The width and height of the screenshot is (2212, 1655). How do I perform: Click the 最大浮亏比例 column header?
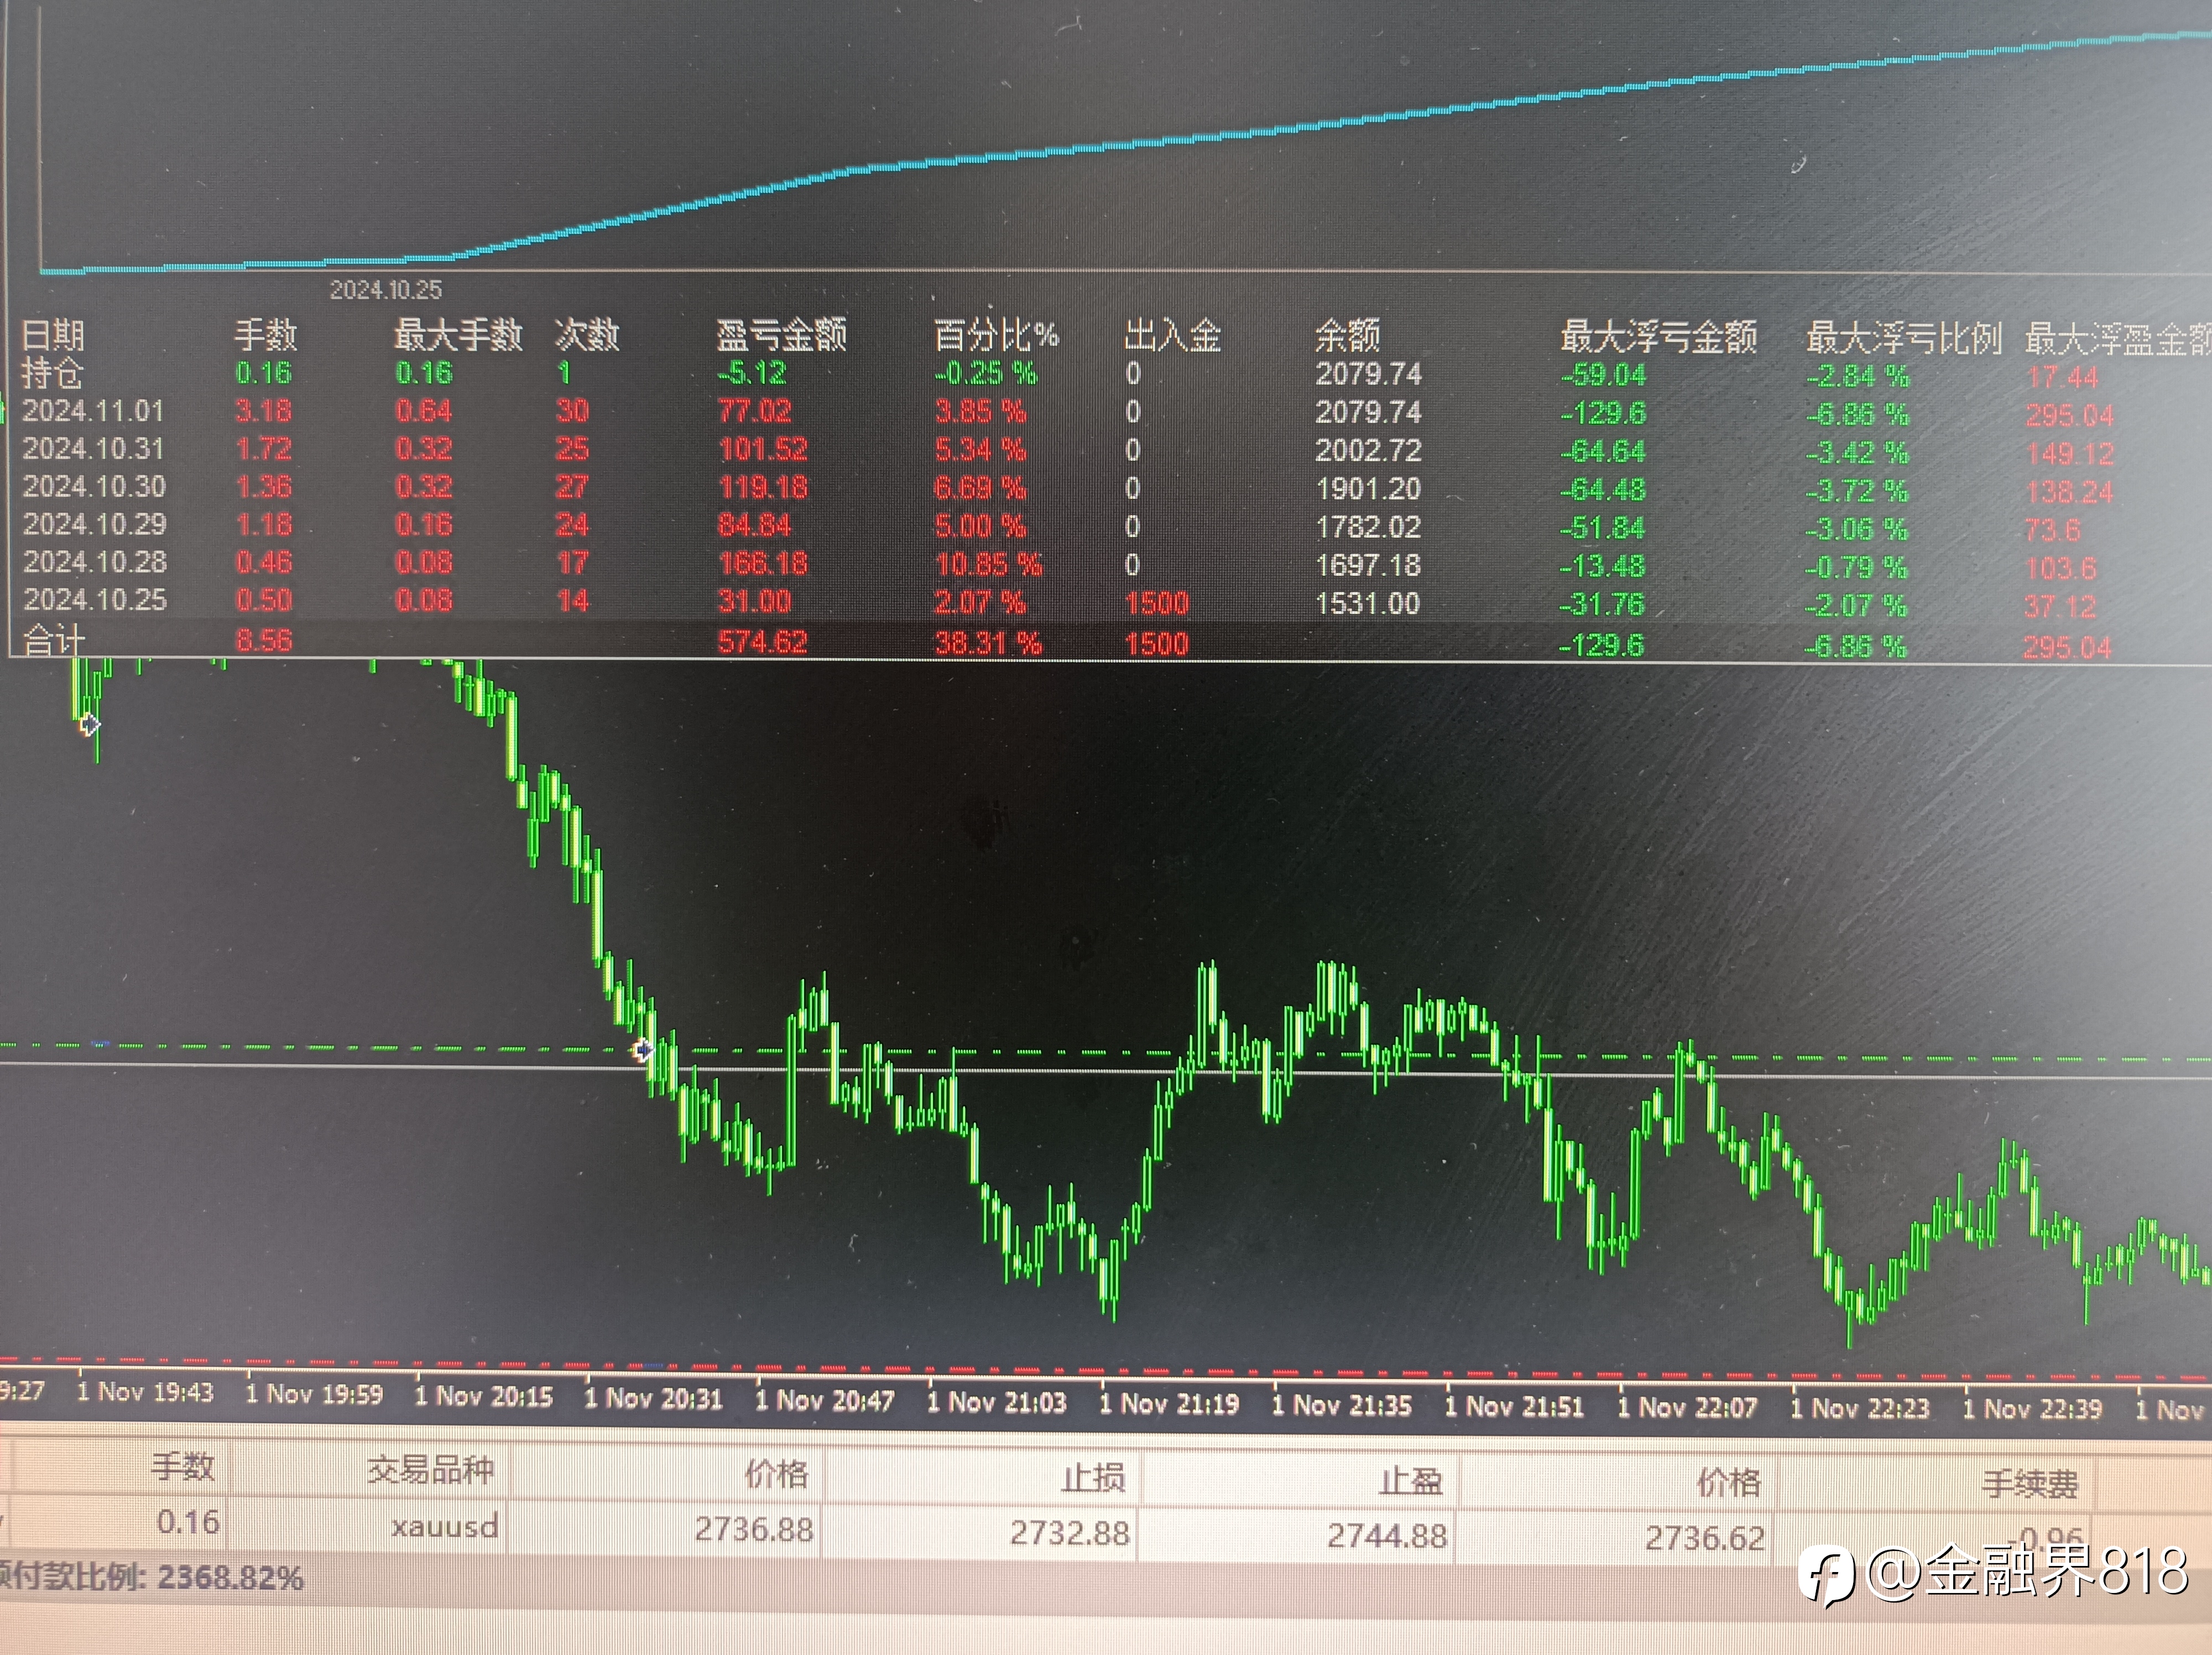click(x=1904, y=339)
